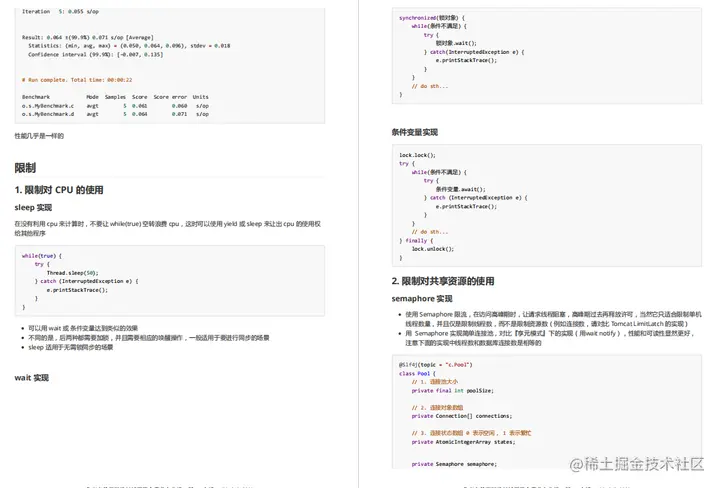Click the 'Thread.sleep(50);' code line
This screenshot has width=720, height=488.
pos(72,273)
